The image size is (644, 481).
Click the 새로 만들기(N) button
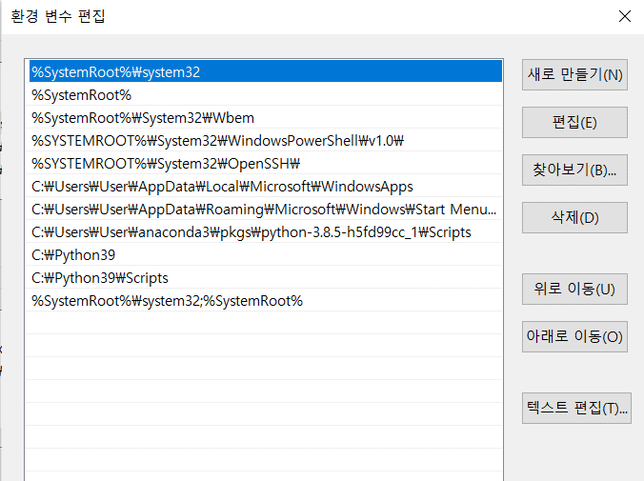(575, 75)
